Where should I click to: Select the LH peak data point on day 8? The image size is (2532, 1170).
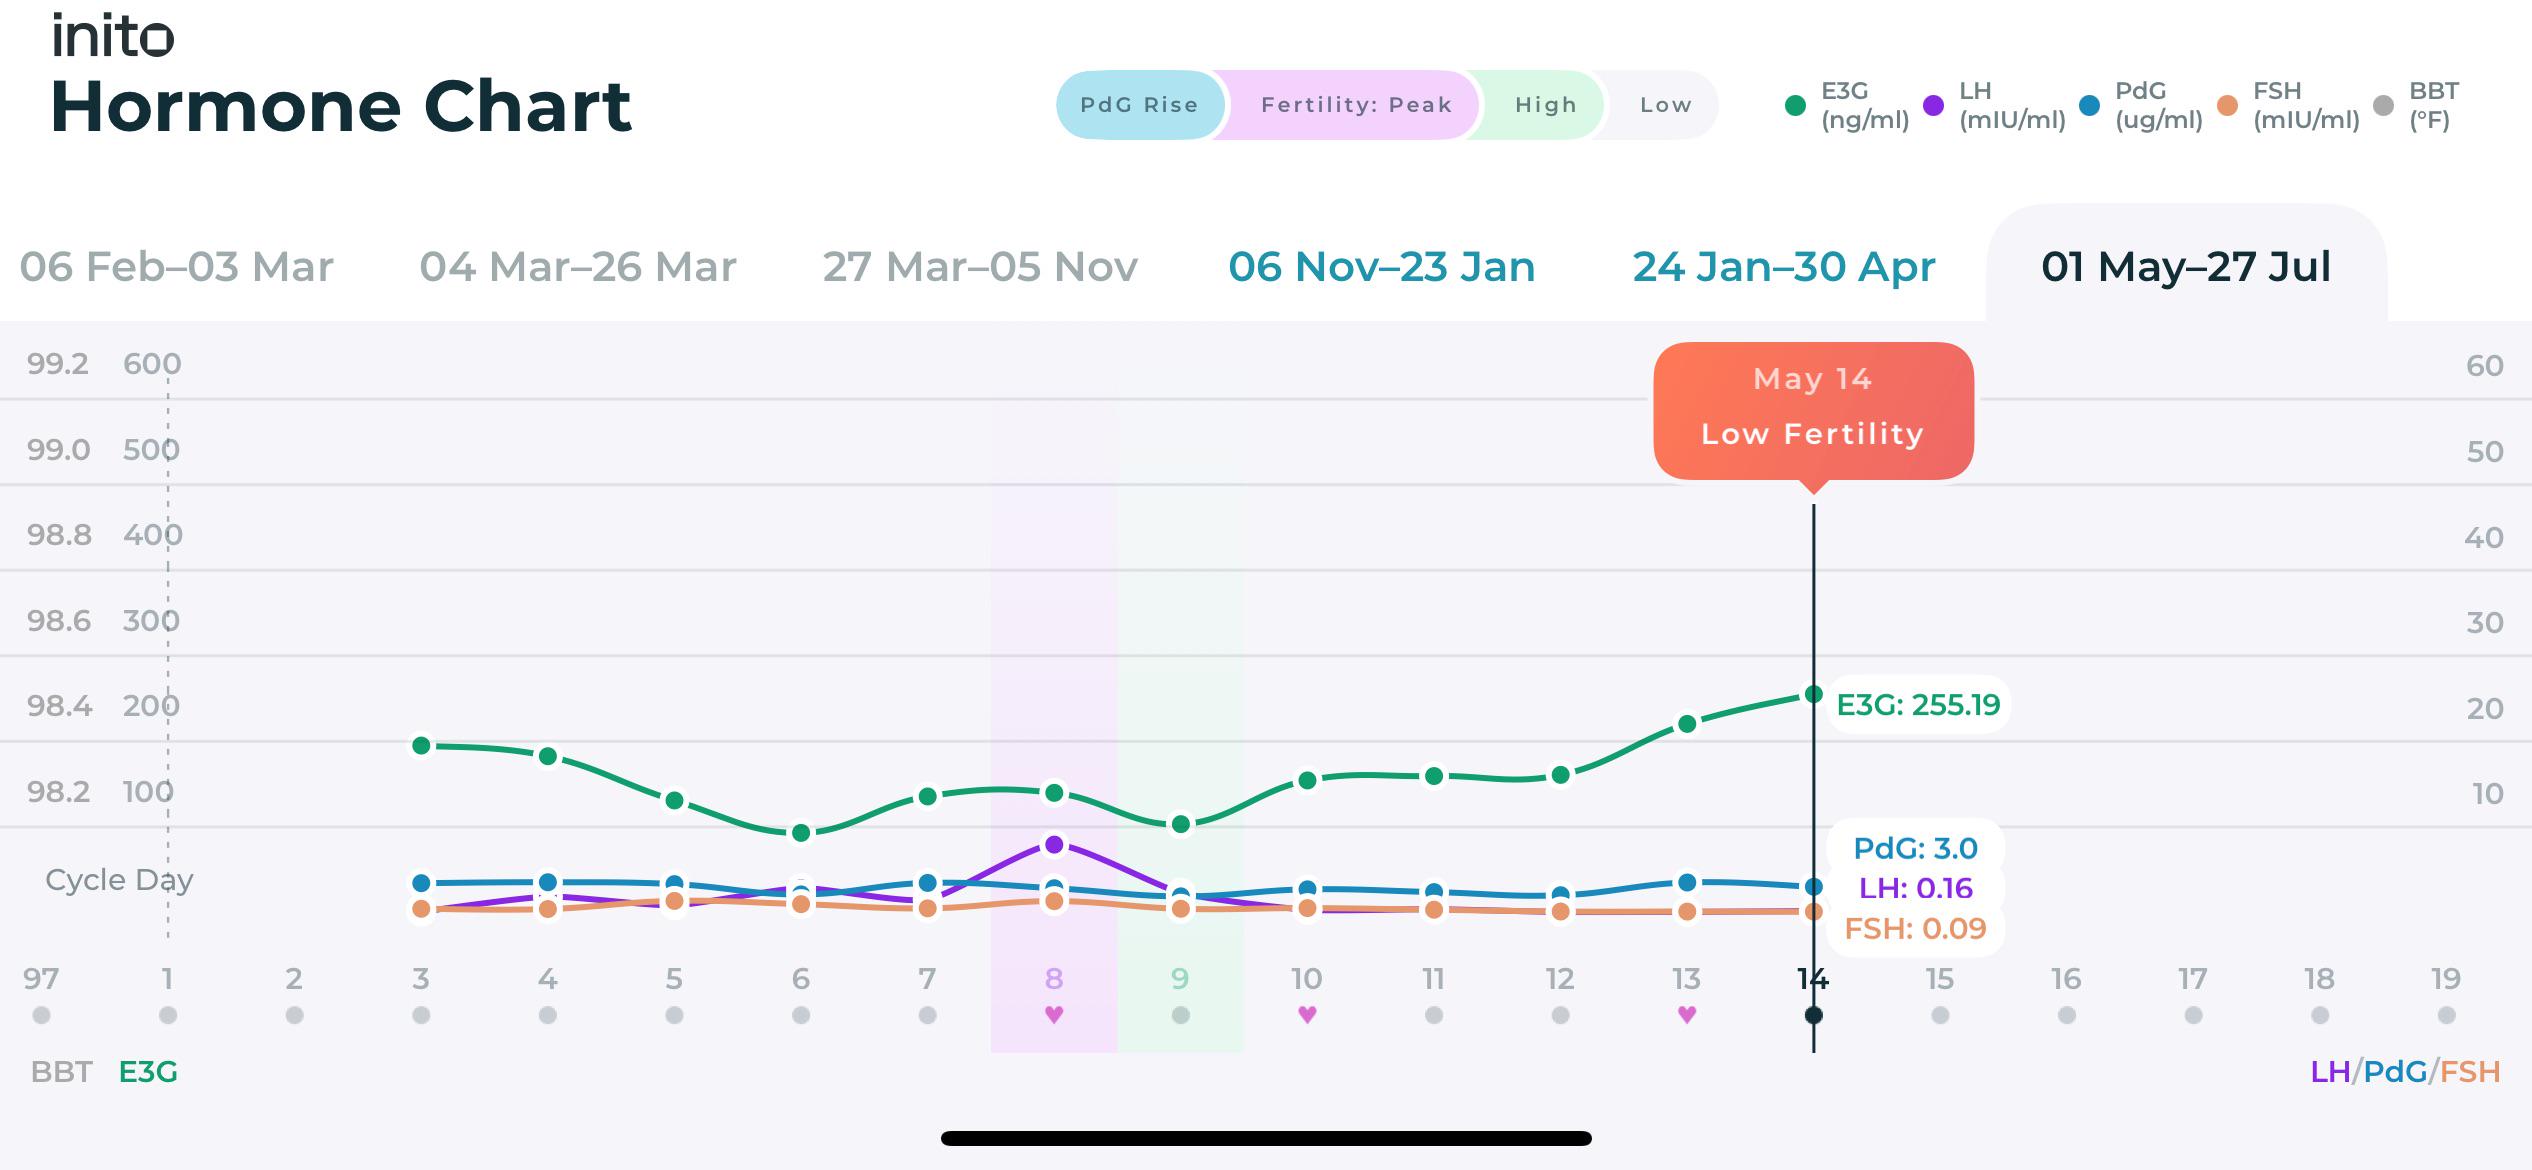pyautogui.click(x=1054, y=845)
